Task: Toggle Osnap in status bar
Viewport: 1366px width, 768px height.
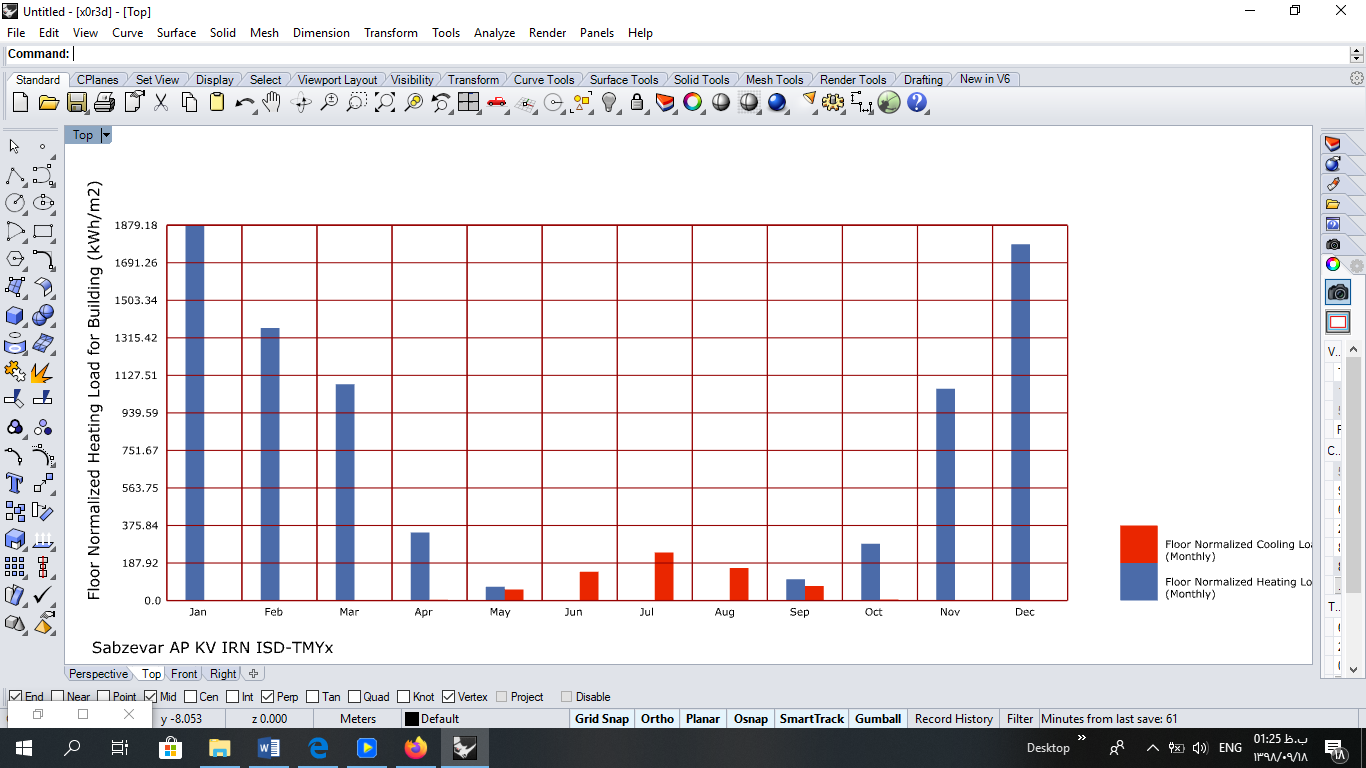Action: tap(751, 718)
